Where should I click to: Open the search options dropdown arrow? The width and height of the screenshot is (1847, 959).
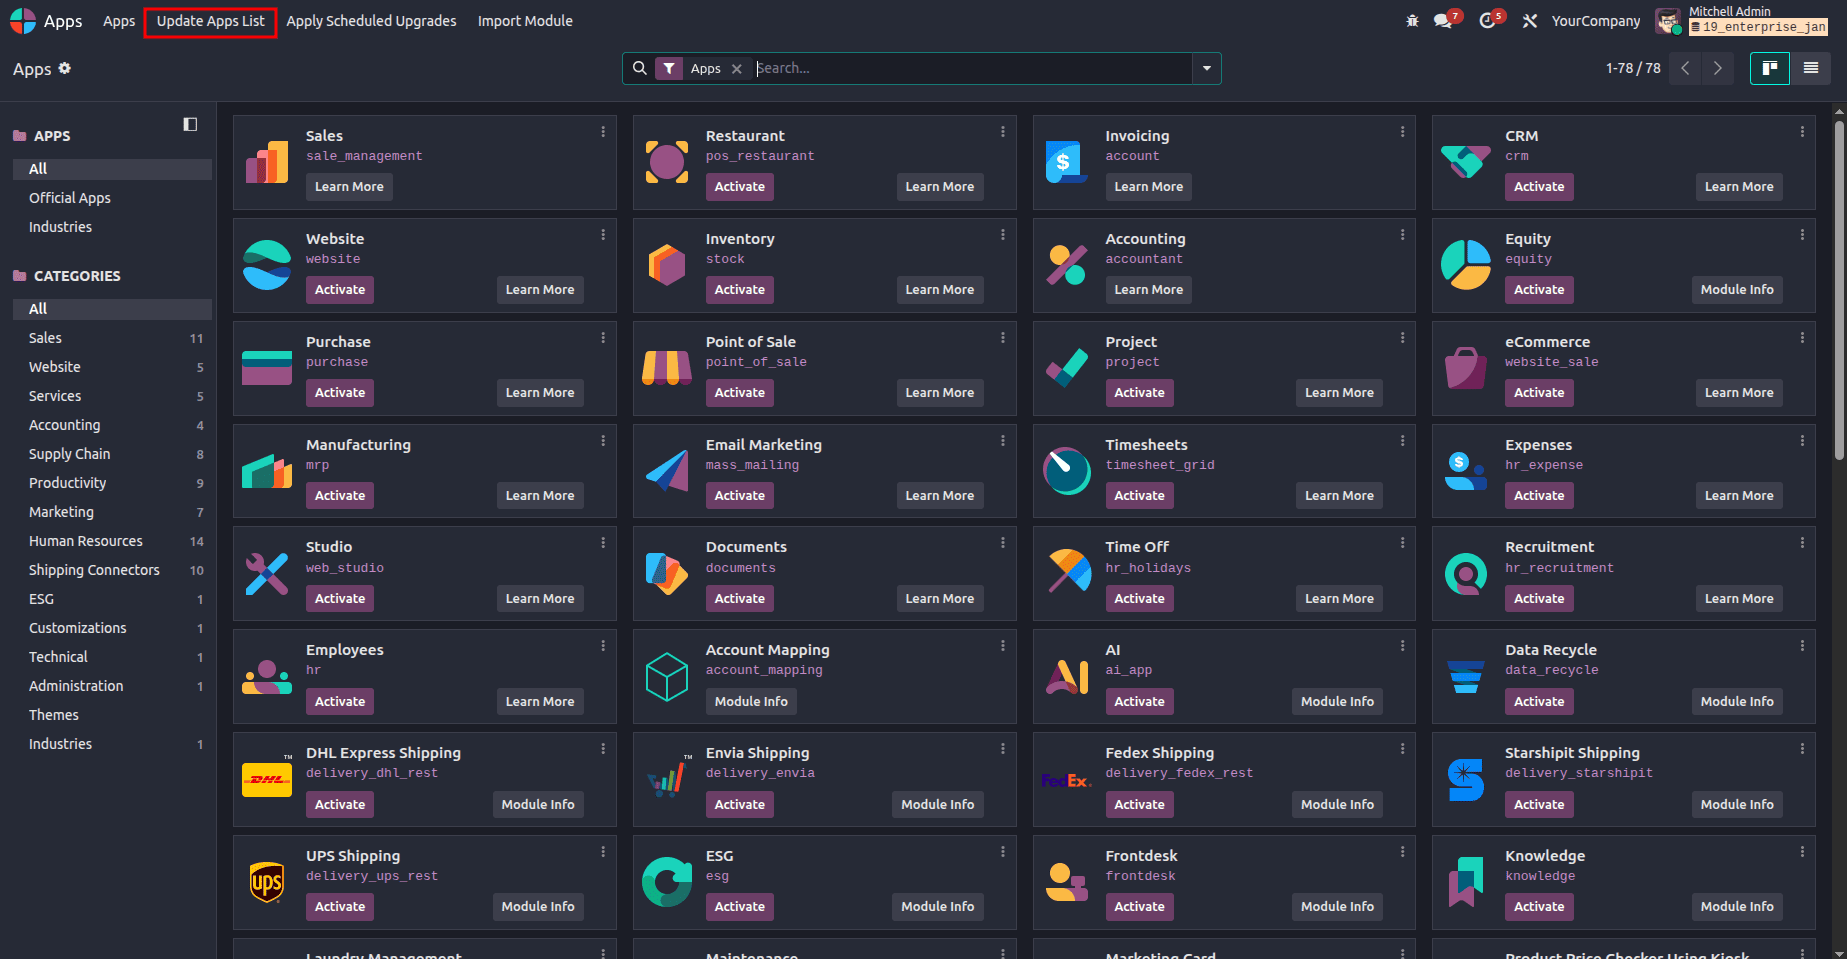(1207, 68)
